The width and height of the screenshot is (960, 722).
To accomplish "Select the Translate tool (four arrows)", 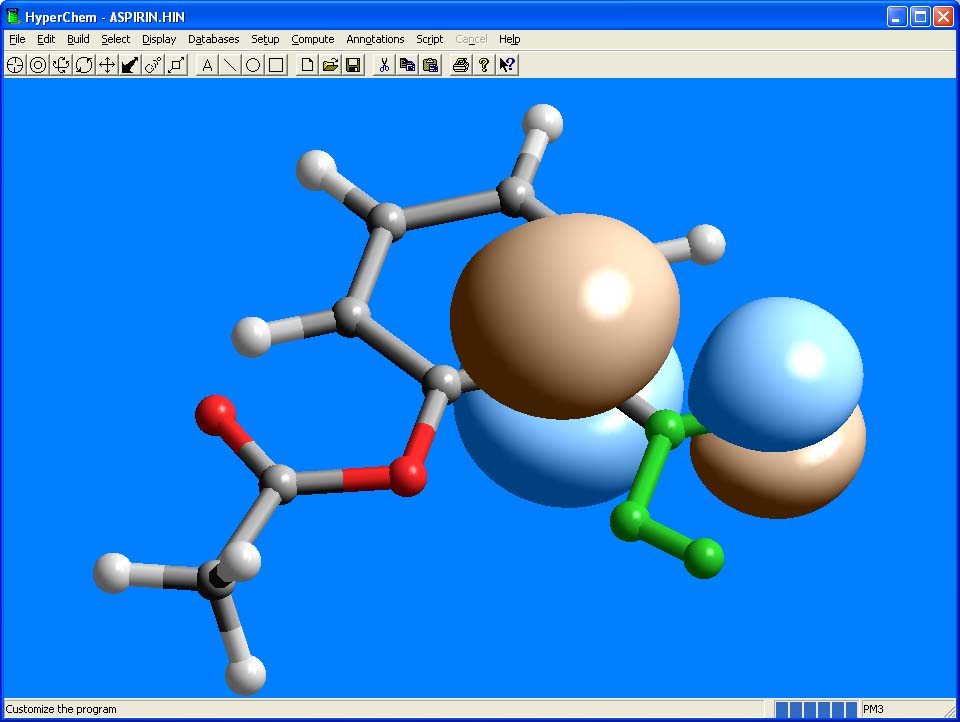I will click(x=107, y=65).
